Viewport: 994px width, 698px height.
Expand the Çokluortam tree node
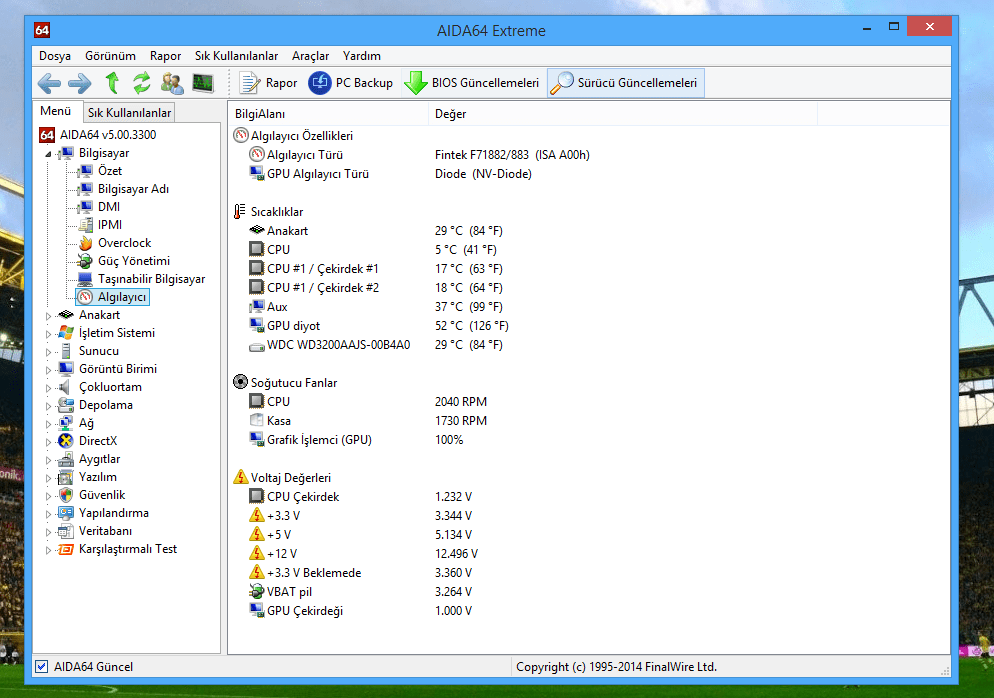(x=48, y=387)
